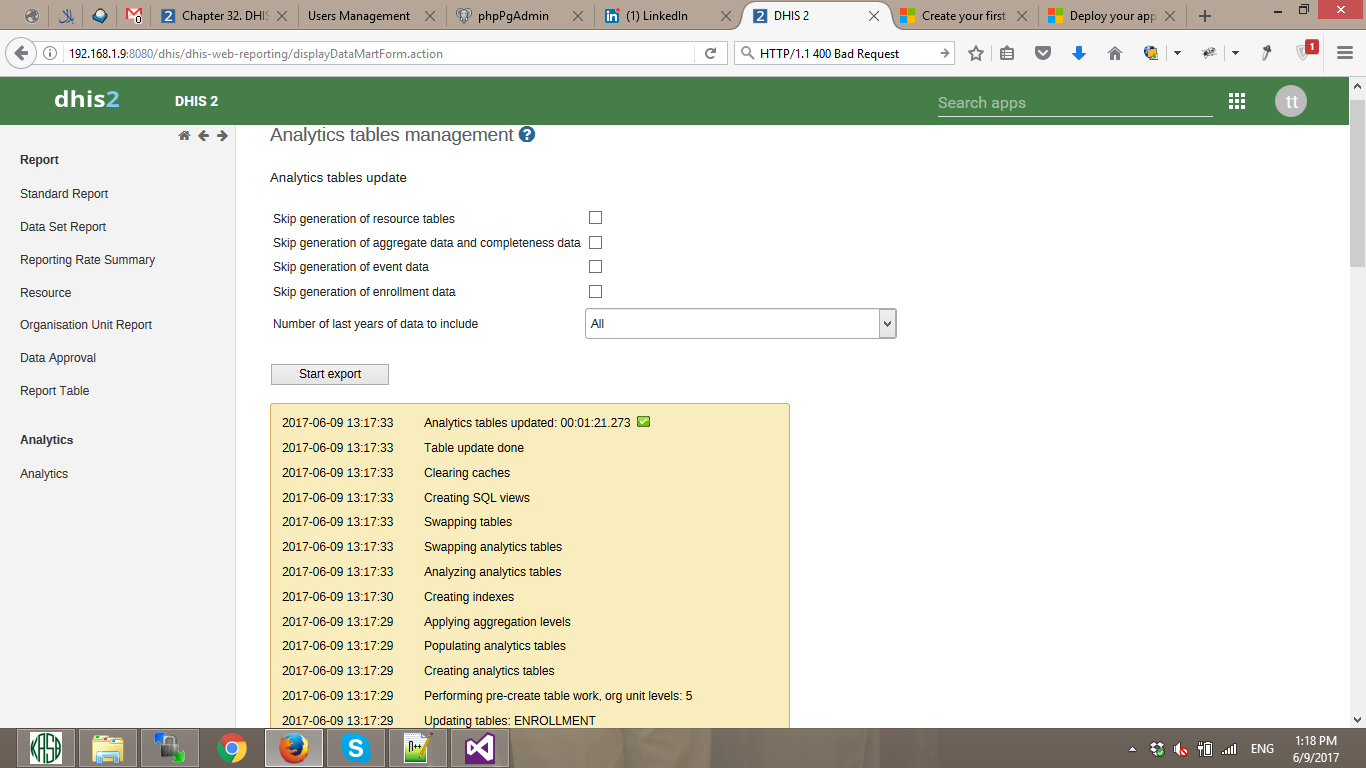Screen dimensions: 1366x768
Task: Open Visual Studio from the taskbar
Action: [x=479, y=748]
